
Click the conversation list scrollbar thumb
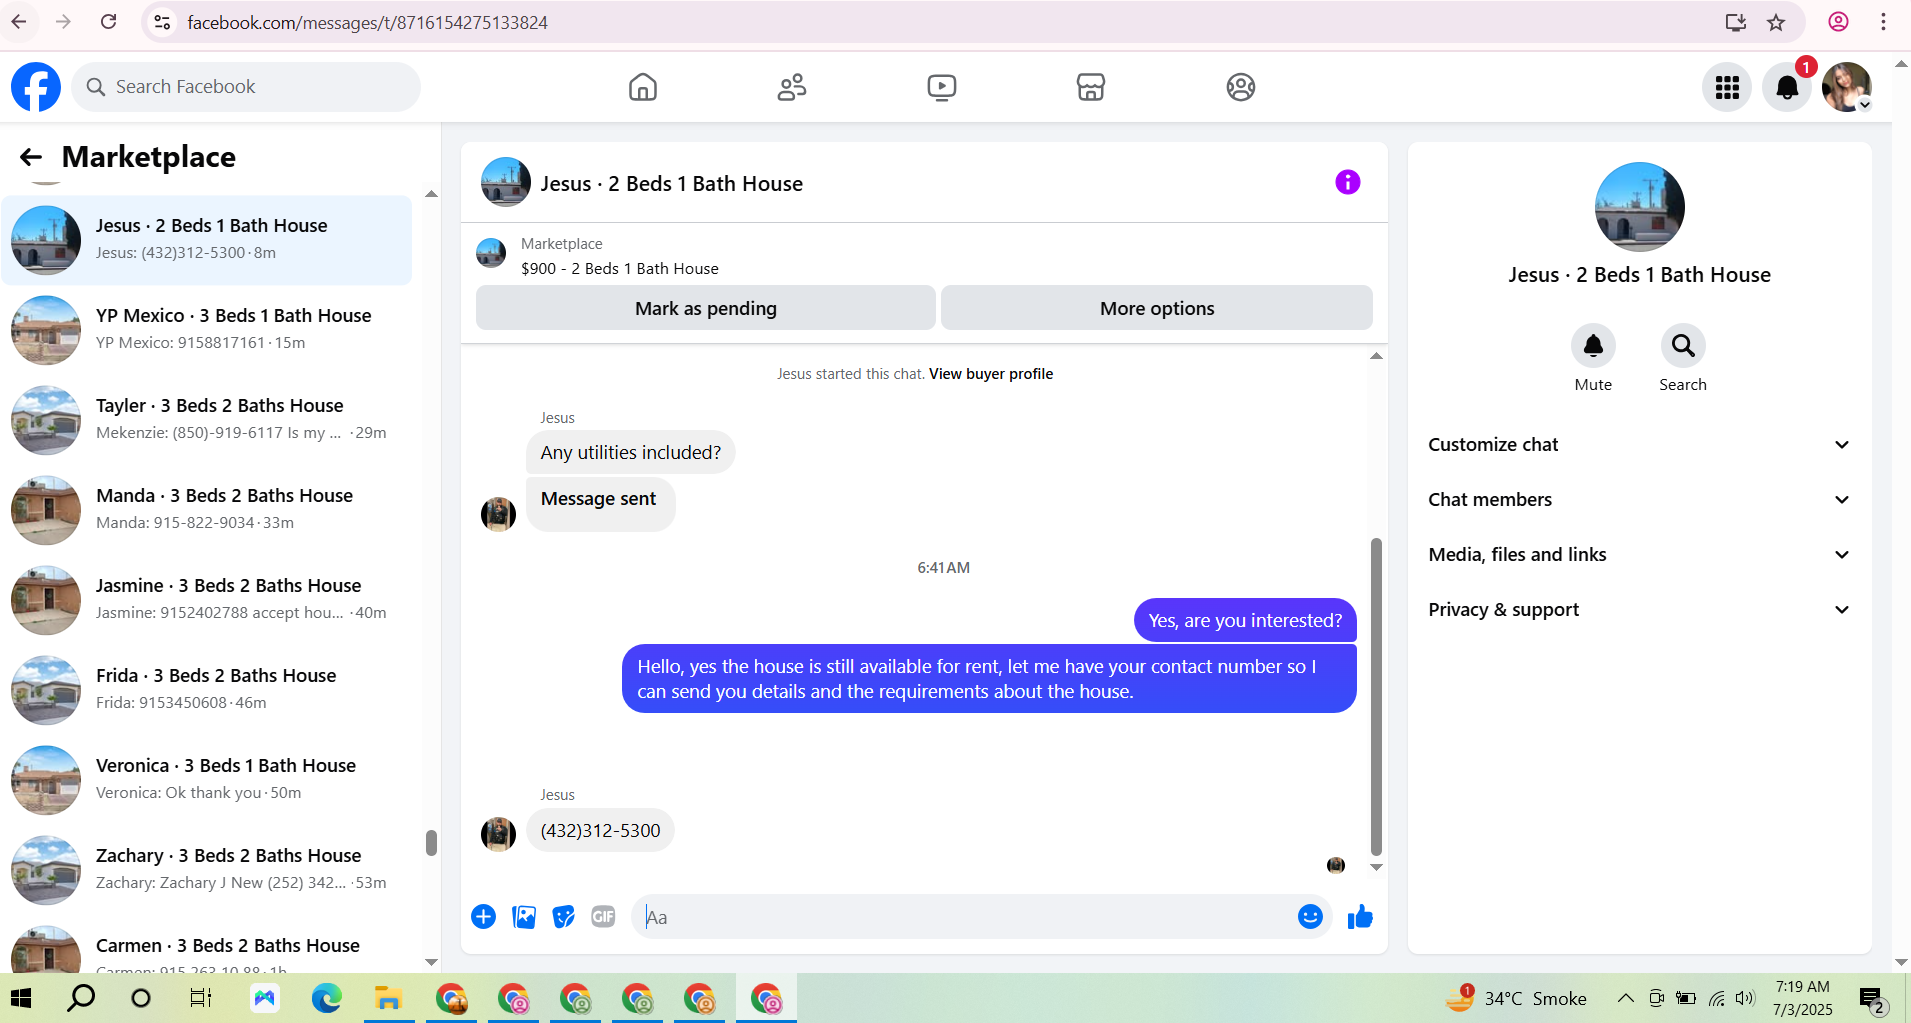(x=431, y=843)
